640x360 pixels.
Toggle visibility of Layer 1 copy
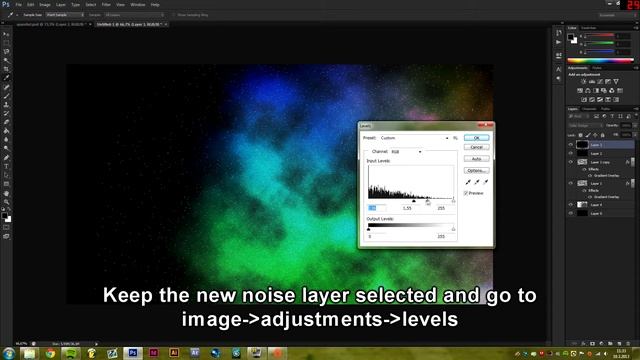pyautogui.click(x=571, y=162)
